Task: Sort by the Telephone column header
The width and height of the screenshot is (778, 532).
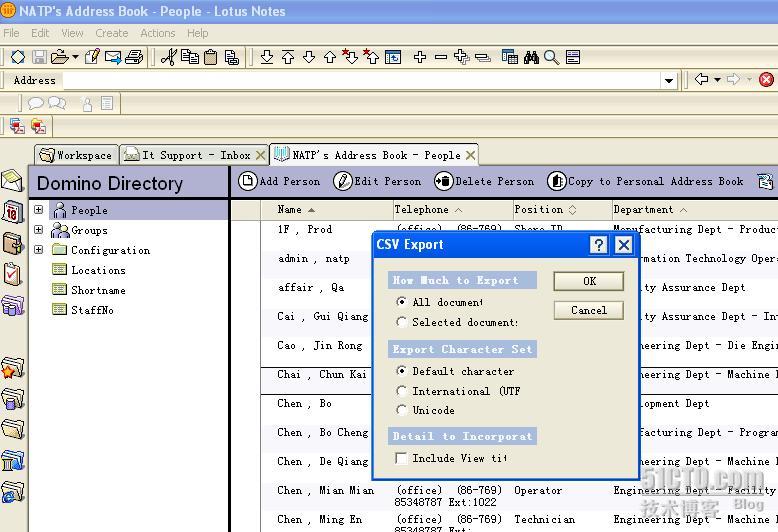Action: click(x=453, y=209)
